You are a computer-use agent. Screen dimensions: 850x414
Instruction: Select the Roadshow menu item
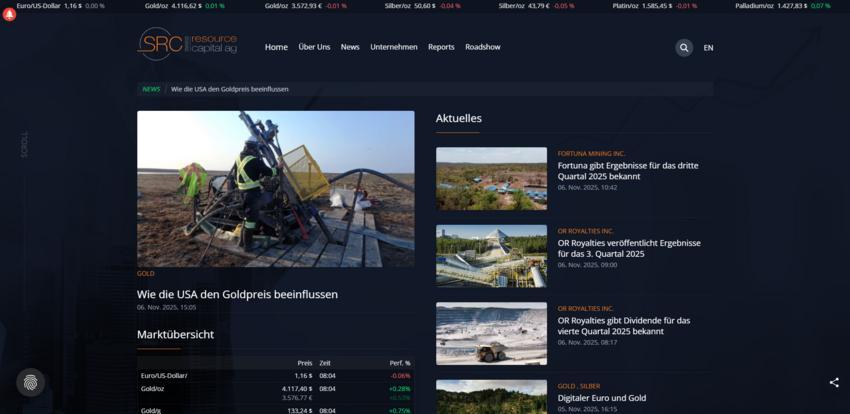click(x=483, y=47)
